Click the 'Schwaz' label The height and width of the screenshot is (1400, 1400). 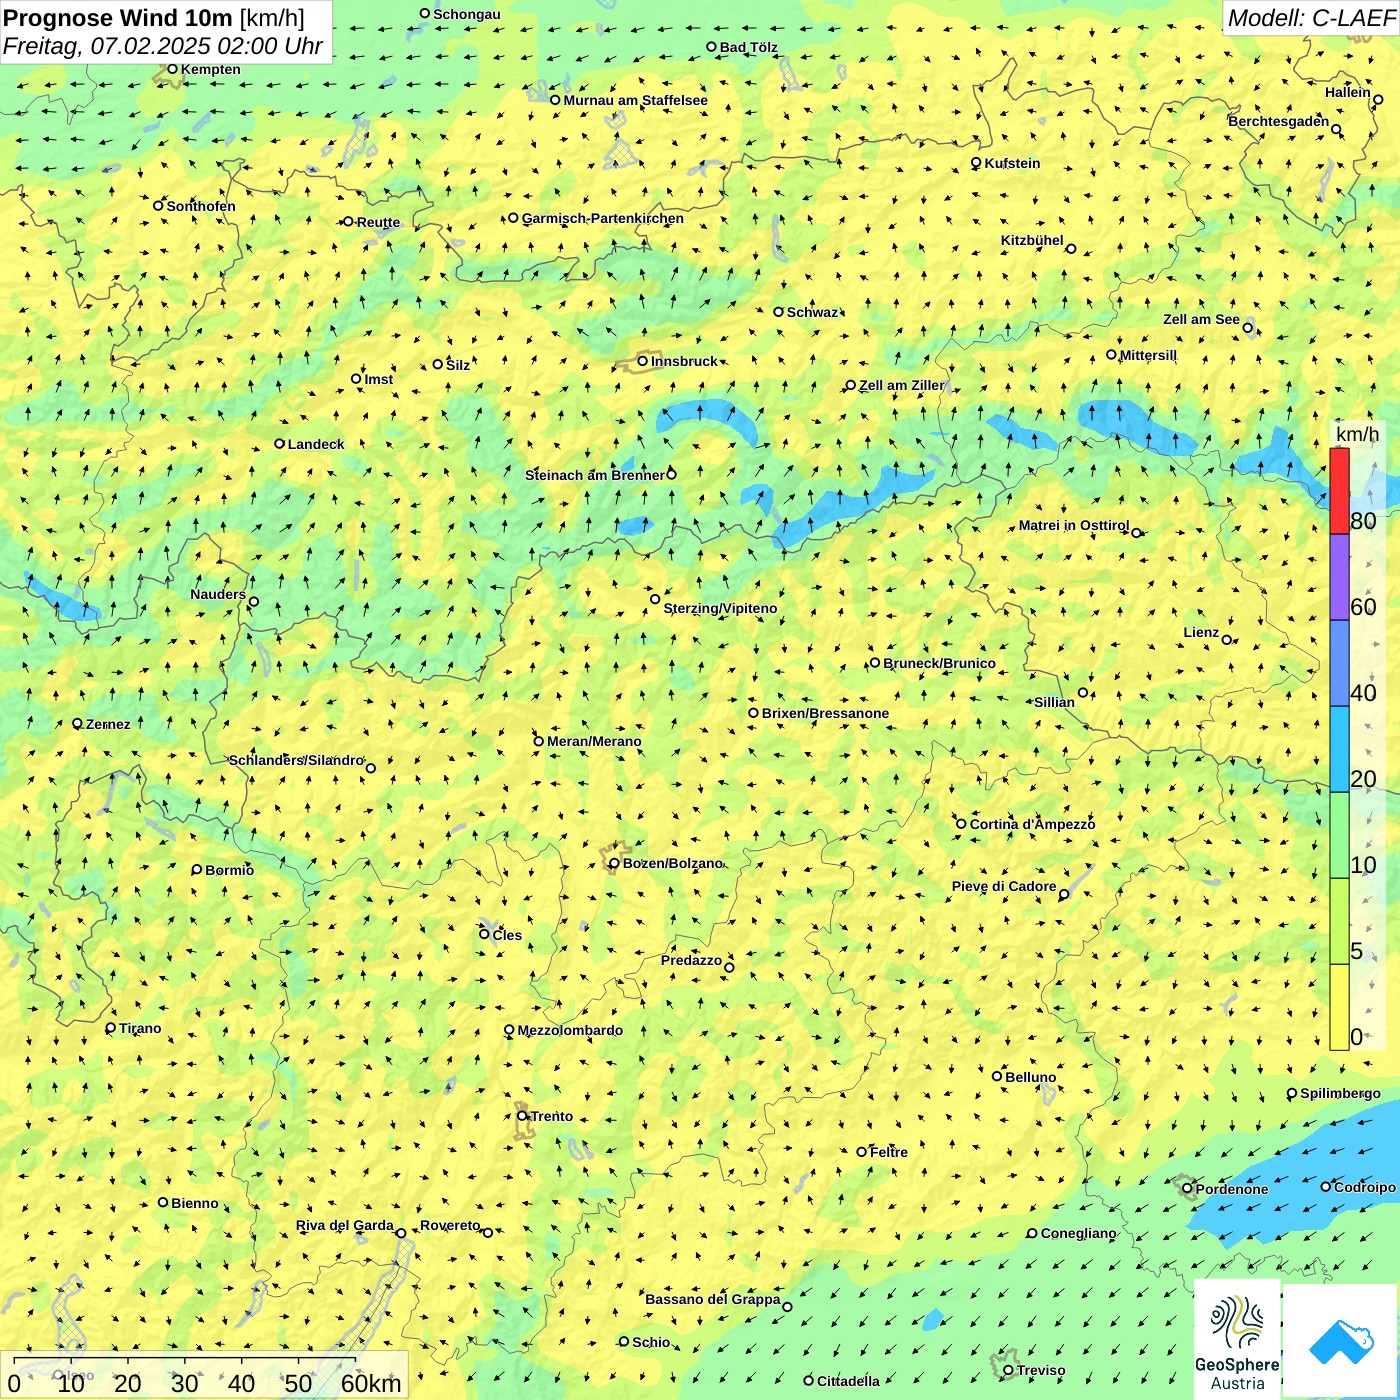click(812, 312)
